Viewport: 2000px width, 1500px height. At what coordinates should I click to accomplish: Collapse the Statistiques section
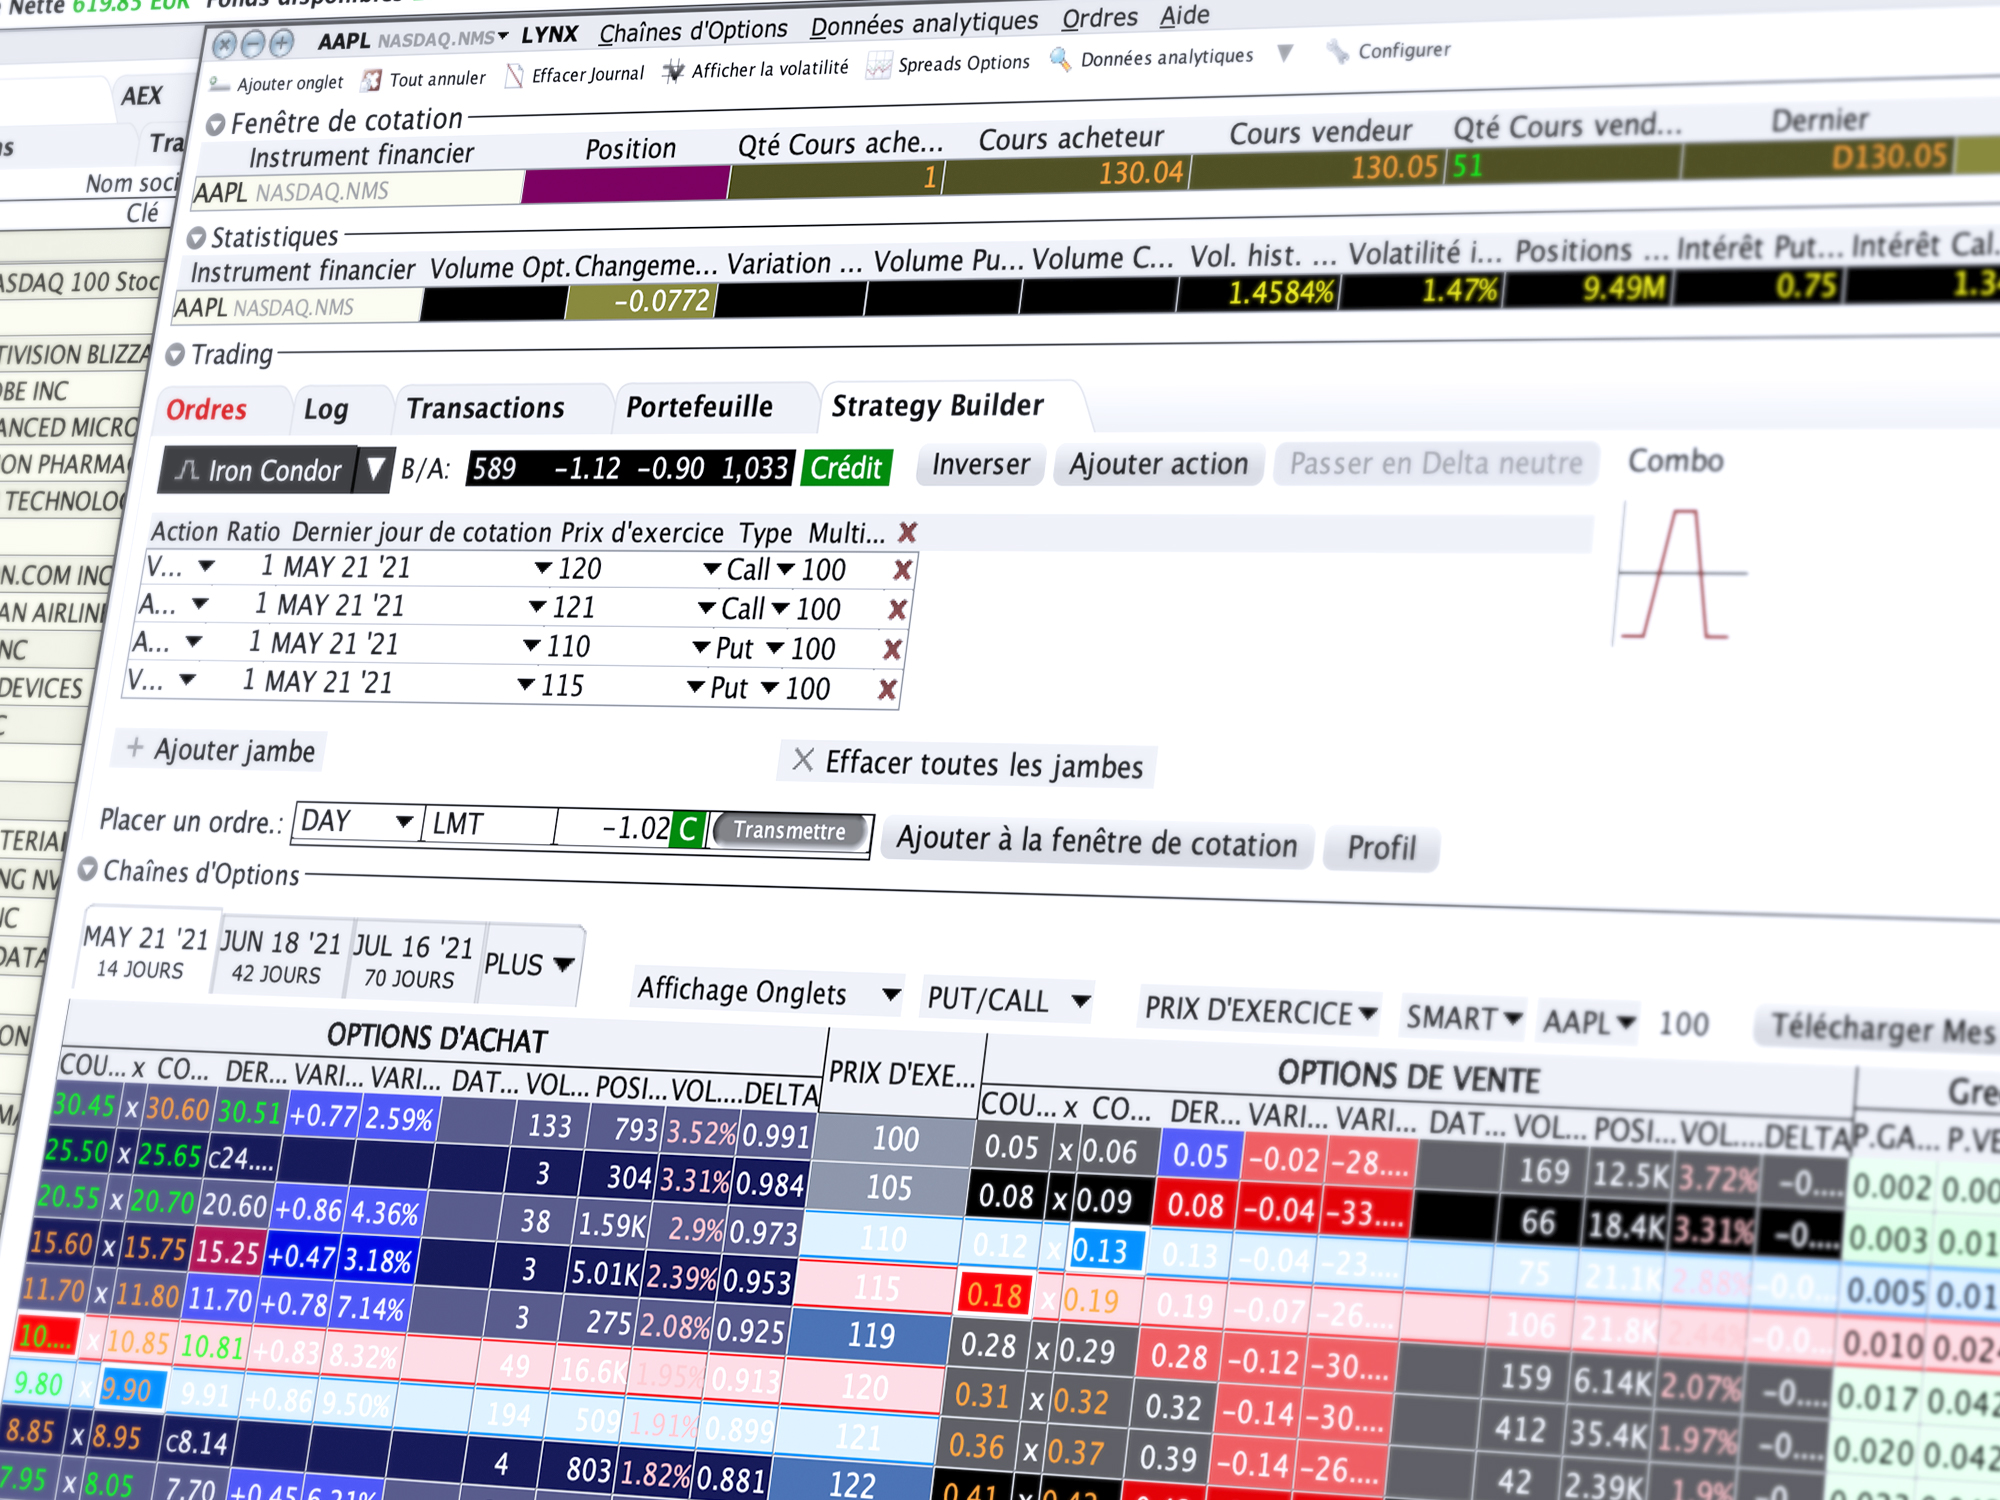pyautogui.click(x=196, y=238)
